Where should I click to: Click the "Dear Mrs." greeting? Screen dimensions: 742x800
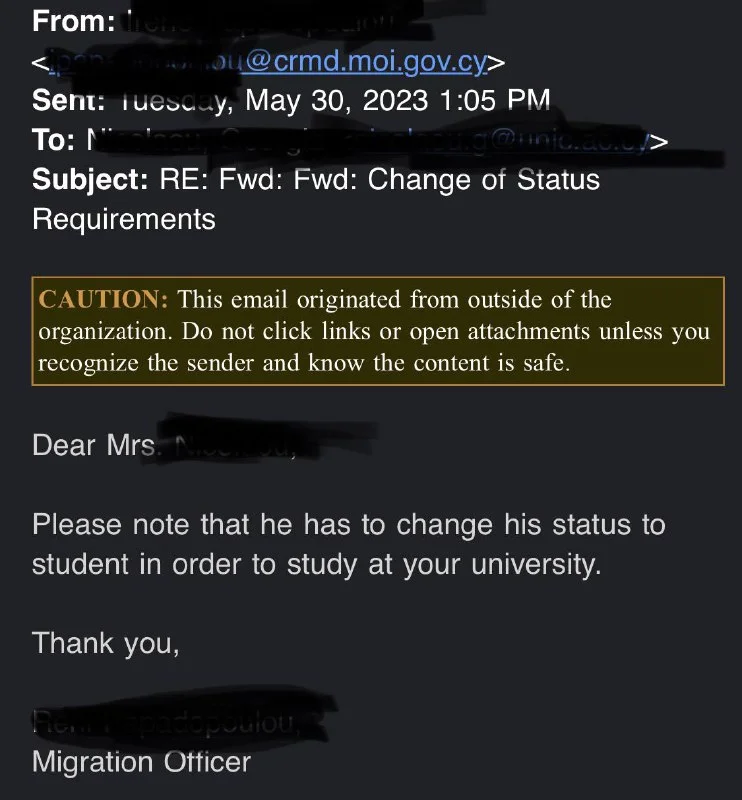(96, 444)
